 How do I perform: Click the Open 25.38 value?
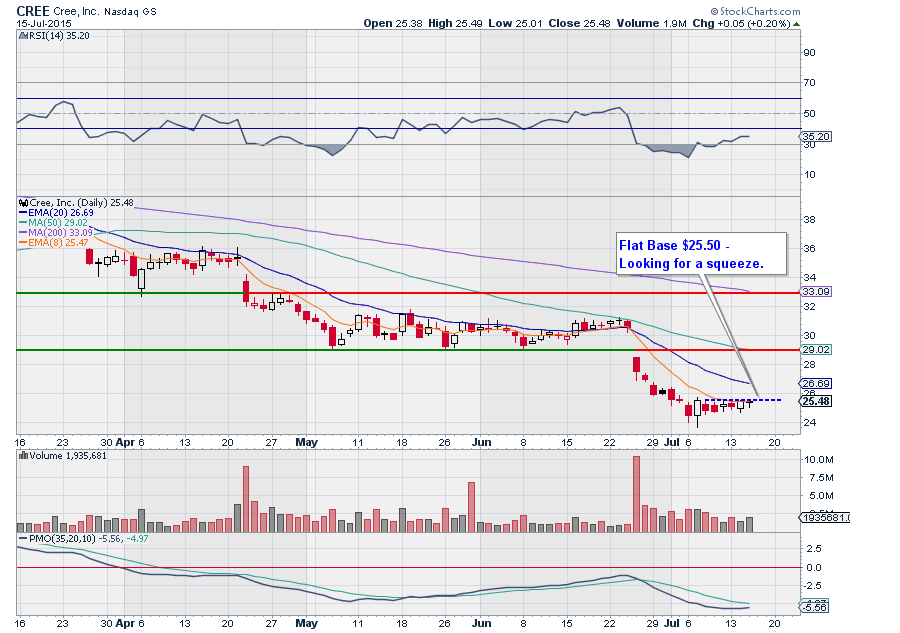[393, 24]
